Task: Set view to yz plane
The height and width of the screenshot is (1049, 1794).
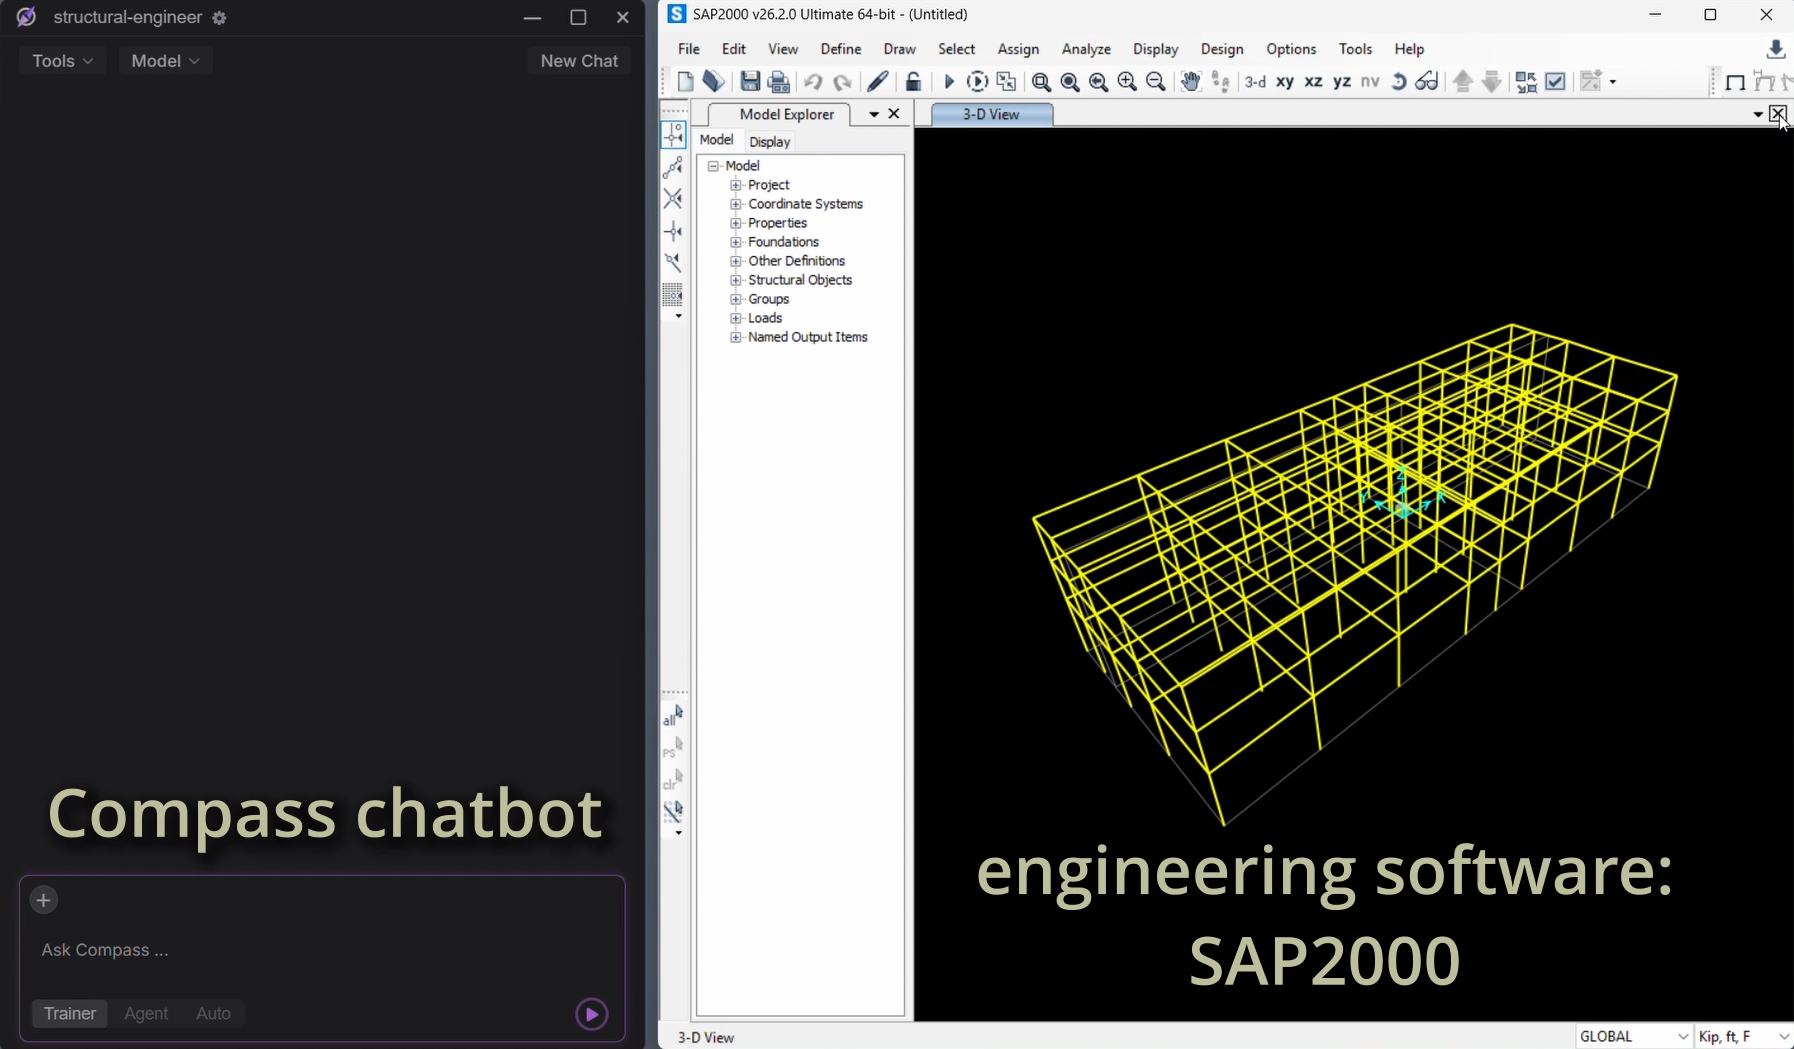Action: (x=1342, y=82)
